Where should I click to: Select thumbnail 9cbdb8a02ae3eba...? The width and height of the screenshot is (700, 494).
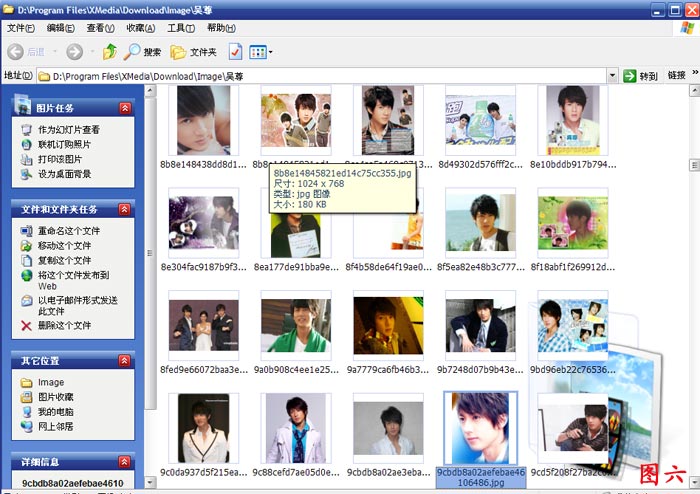388,428
